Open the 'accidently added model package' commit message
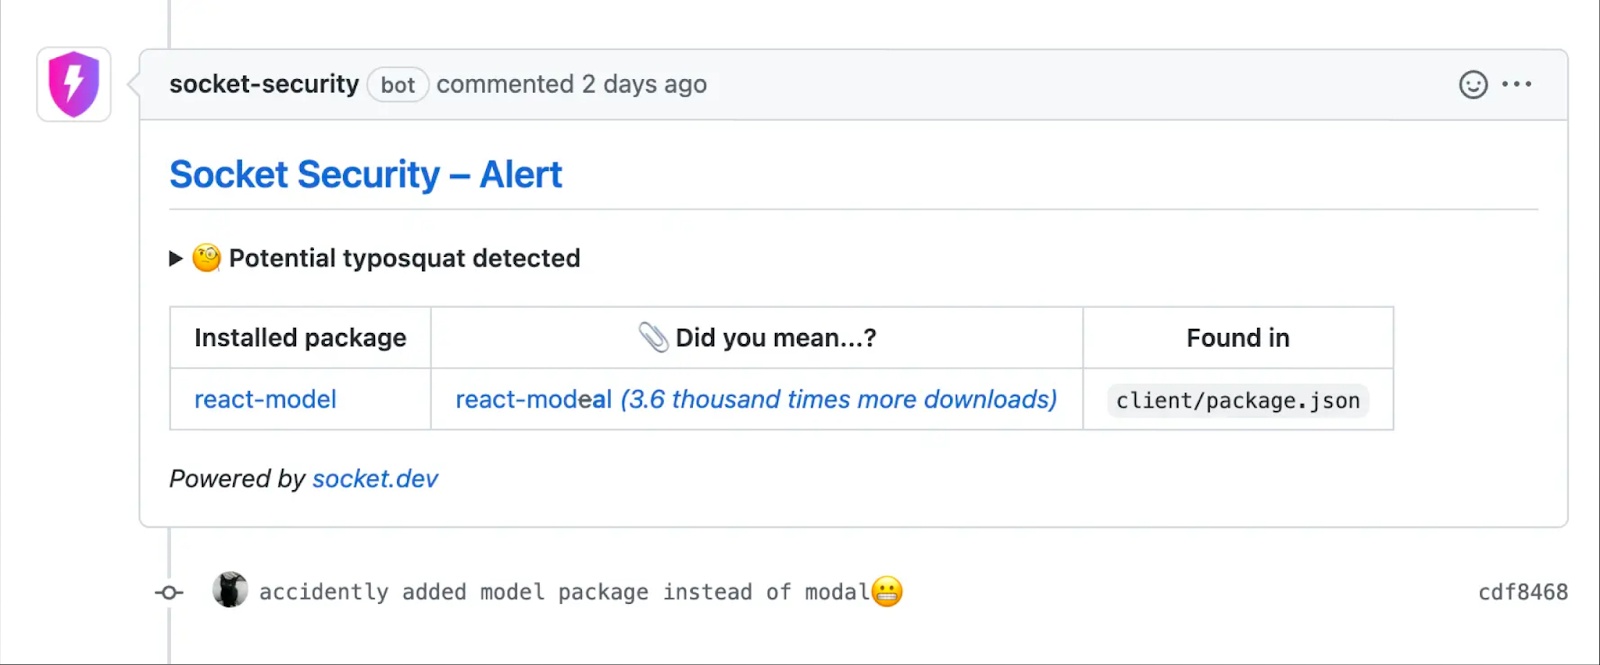The image size is (1600, 665). 564,593
